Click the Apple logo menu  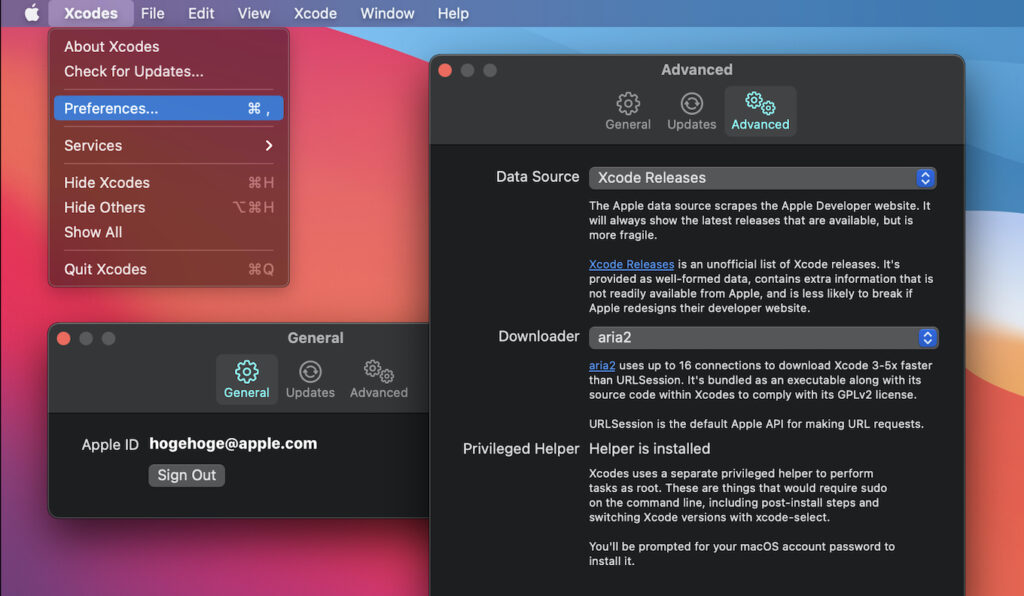point(32,13)
